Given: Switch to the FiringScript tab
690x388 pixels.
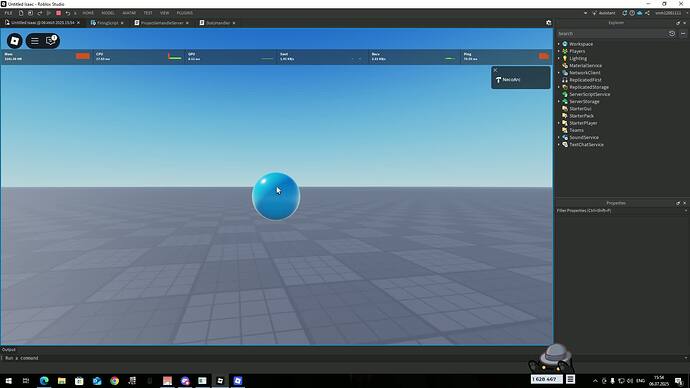Looking at the screenshot, I should (x=107, y=23).
